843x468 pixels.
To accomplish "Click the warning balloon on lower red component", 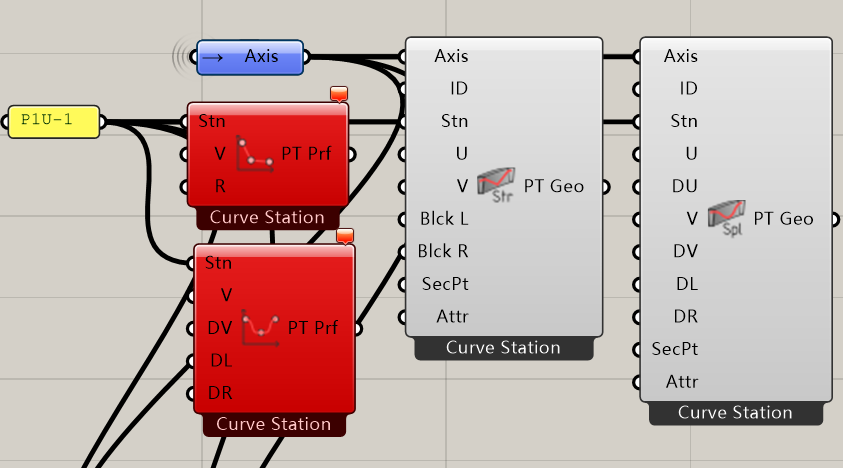I will coord(345,236).
